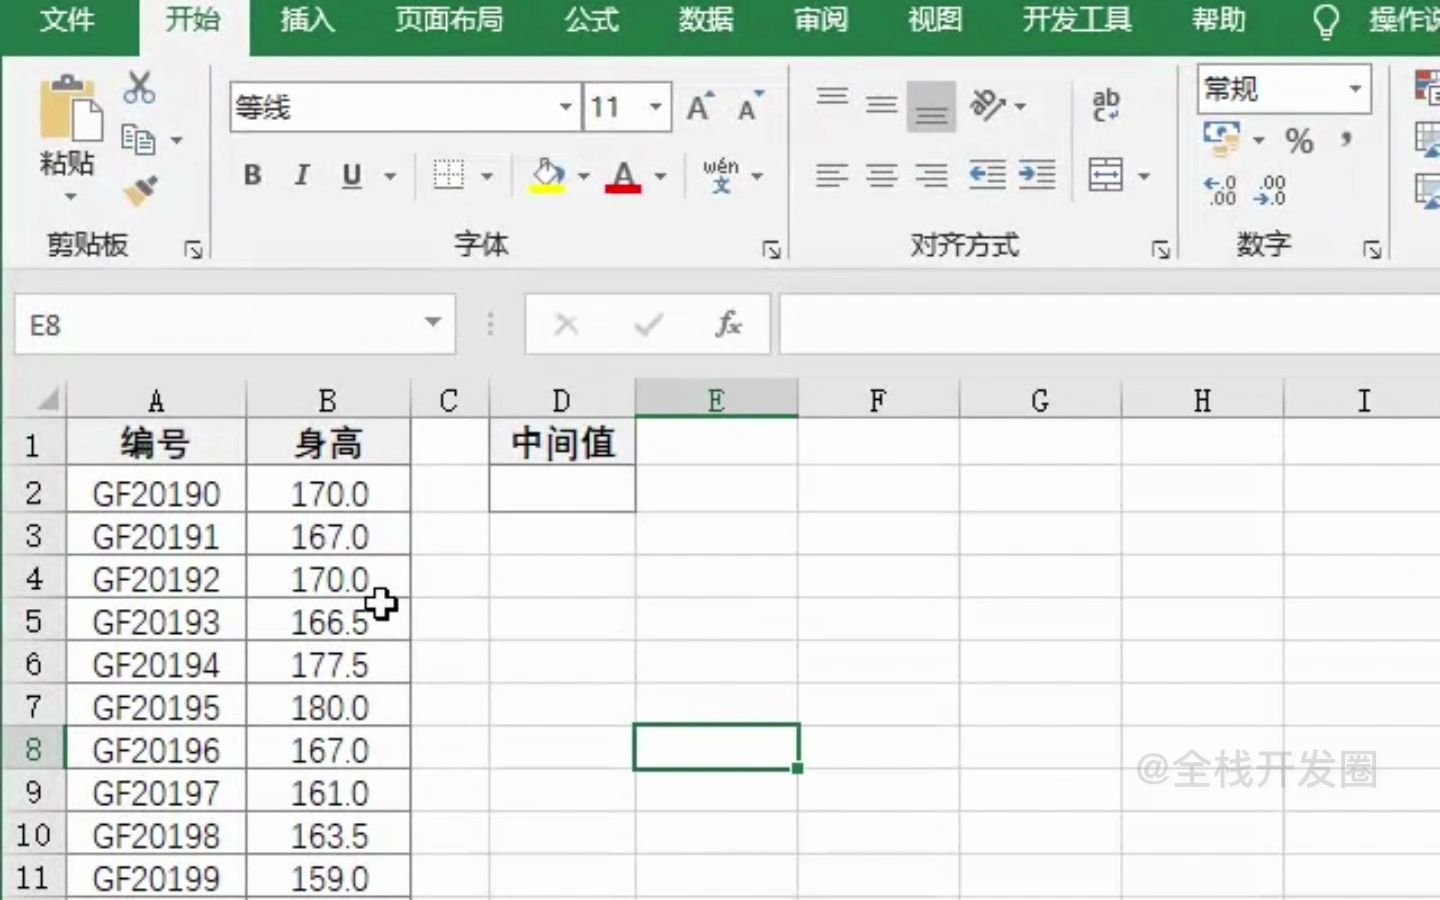Click the text orientation icon
This screenshot has width=1440, height=900.
988,105
